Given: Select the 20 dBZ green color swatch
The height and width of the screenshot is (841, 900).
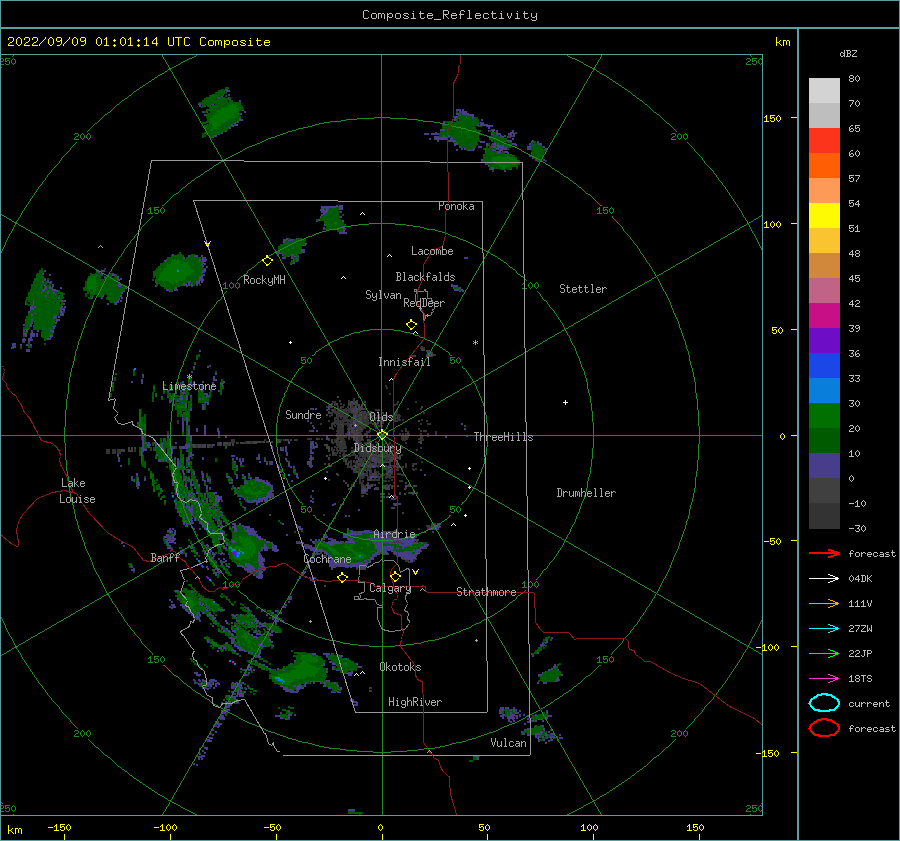Looking at the screenshot, I should tap(824, 416).
